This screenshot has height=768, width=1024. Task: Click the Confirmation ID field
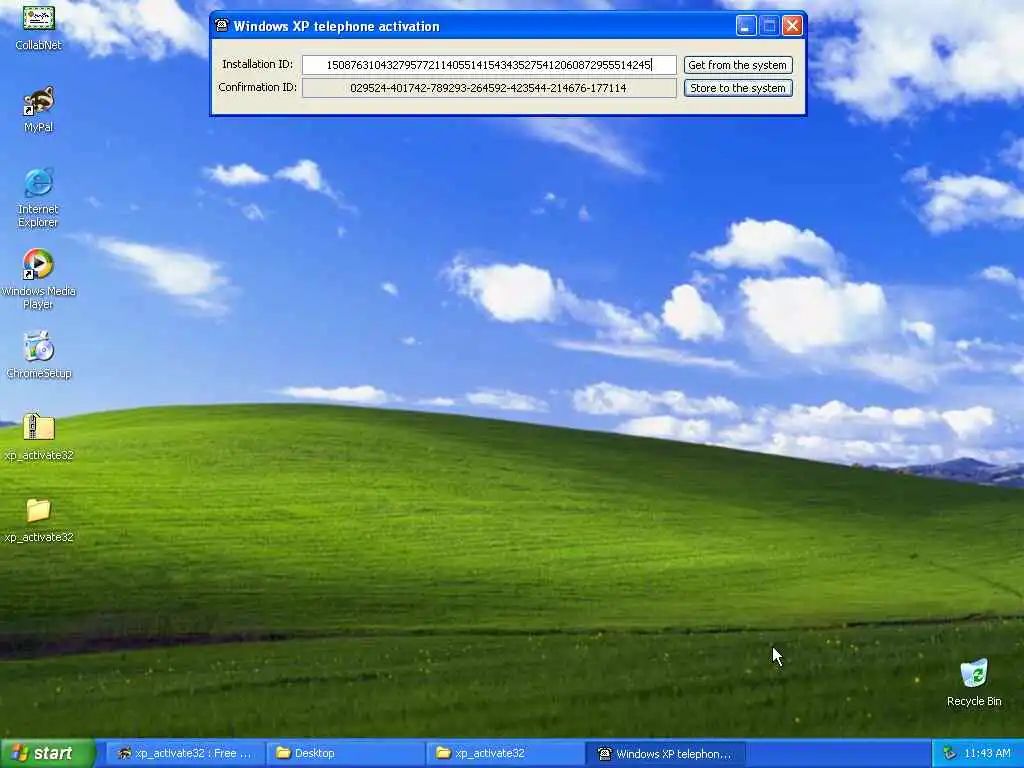(x=488, y=88)
